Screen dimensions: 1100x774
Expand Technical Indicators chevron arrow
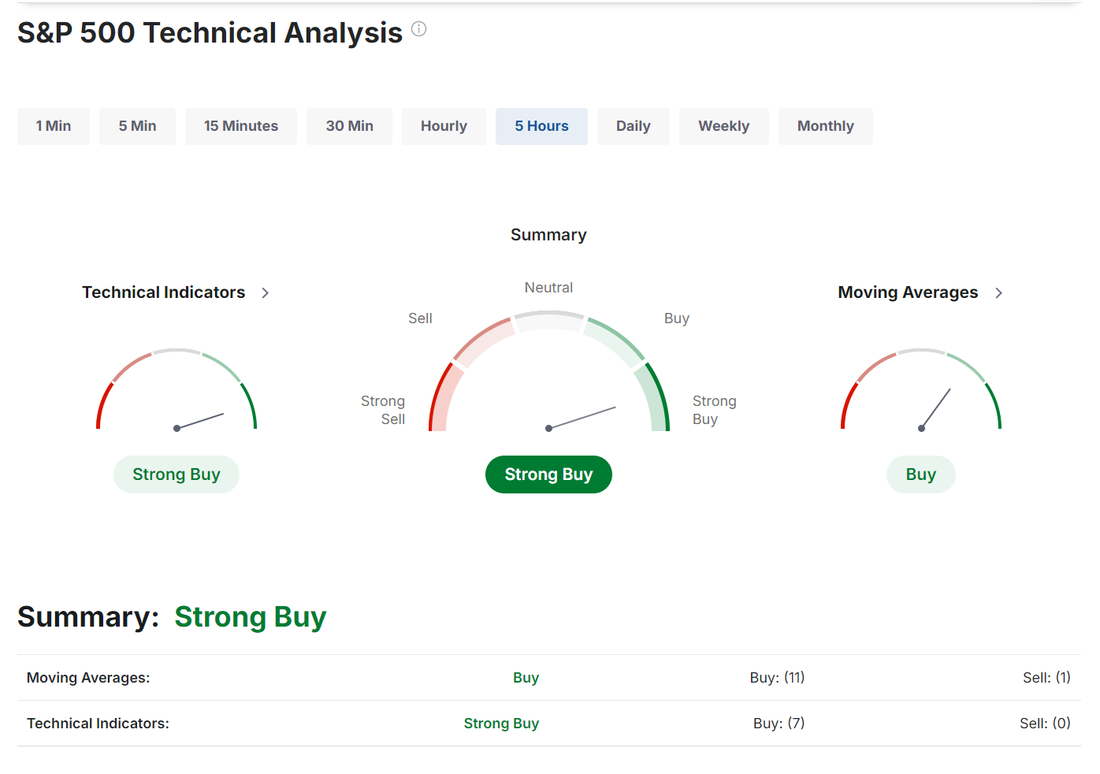tap(265, 293)
